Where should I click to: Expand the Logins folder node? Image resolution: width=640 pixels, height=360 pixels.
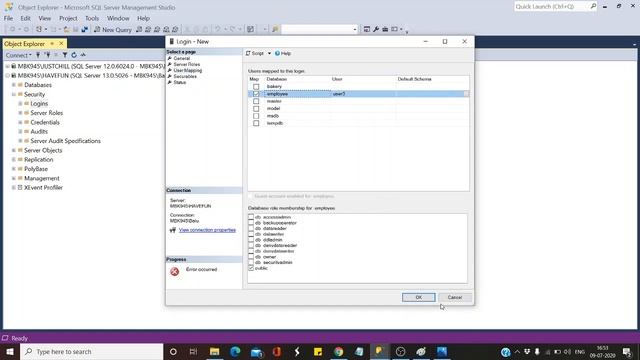point(20,104)
